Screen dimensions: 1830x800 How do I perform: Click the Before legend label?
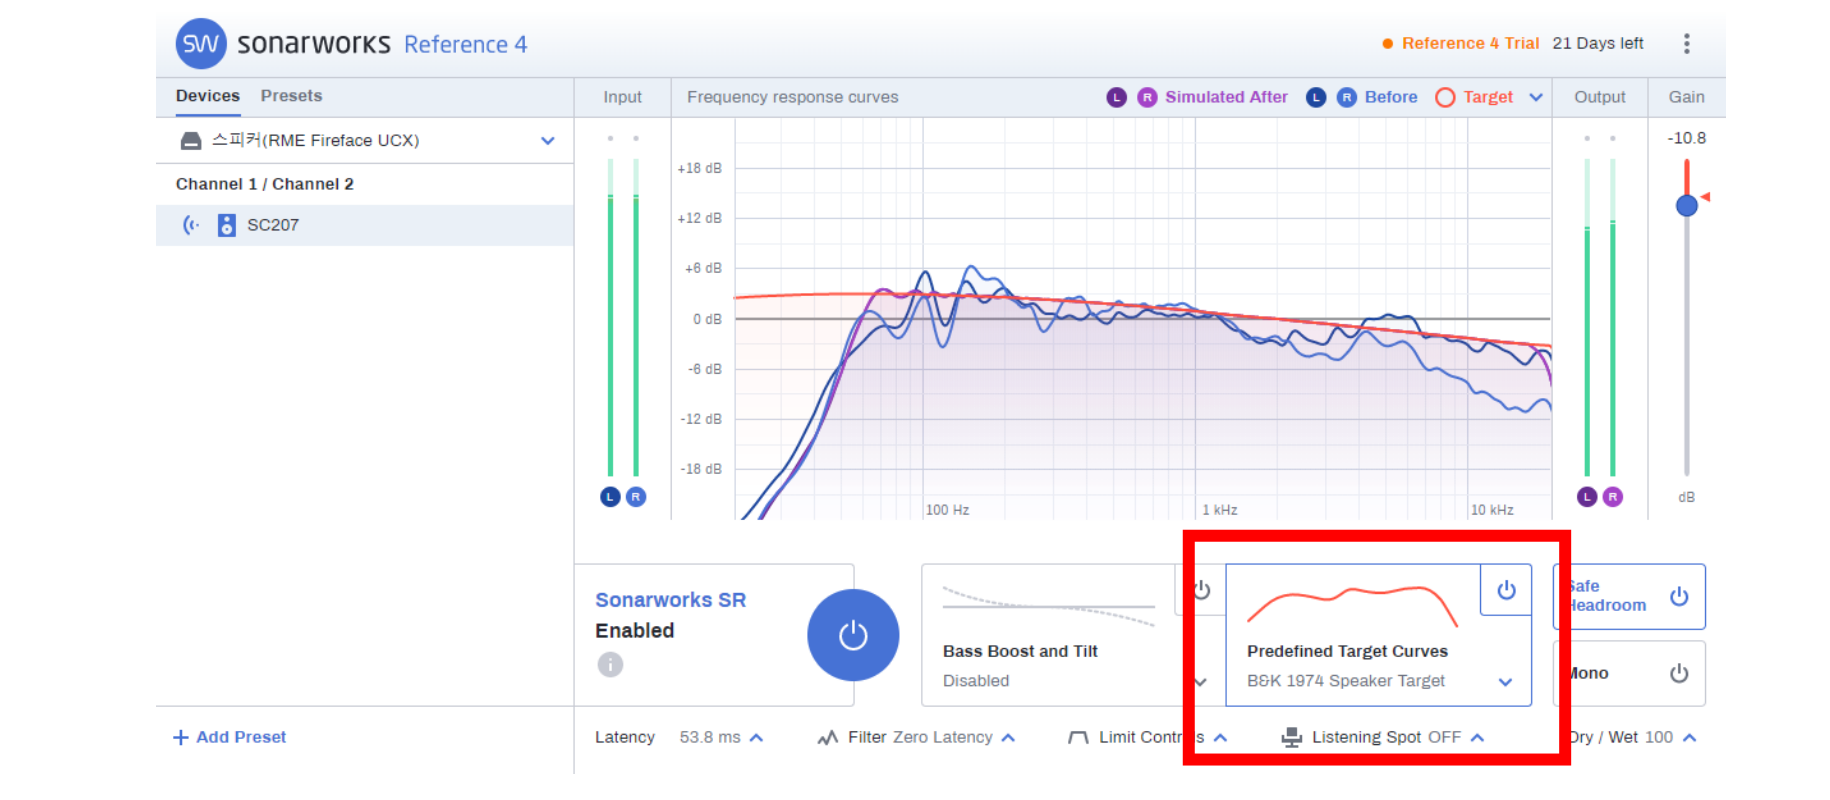[x=1391, y=97]
